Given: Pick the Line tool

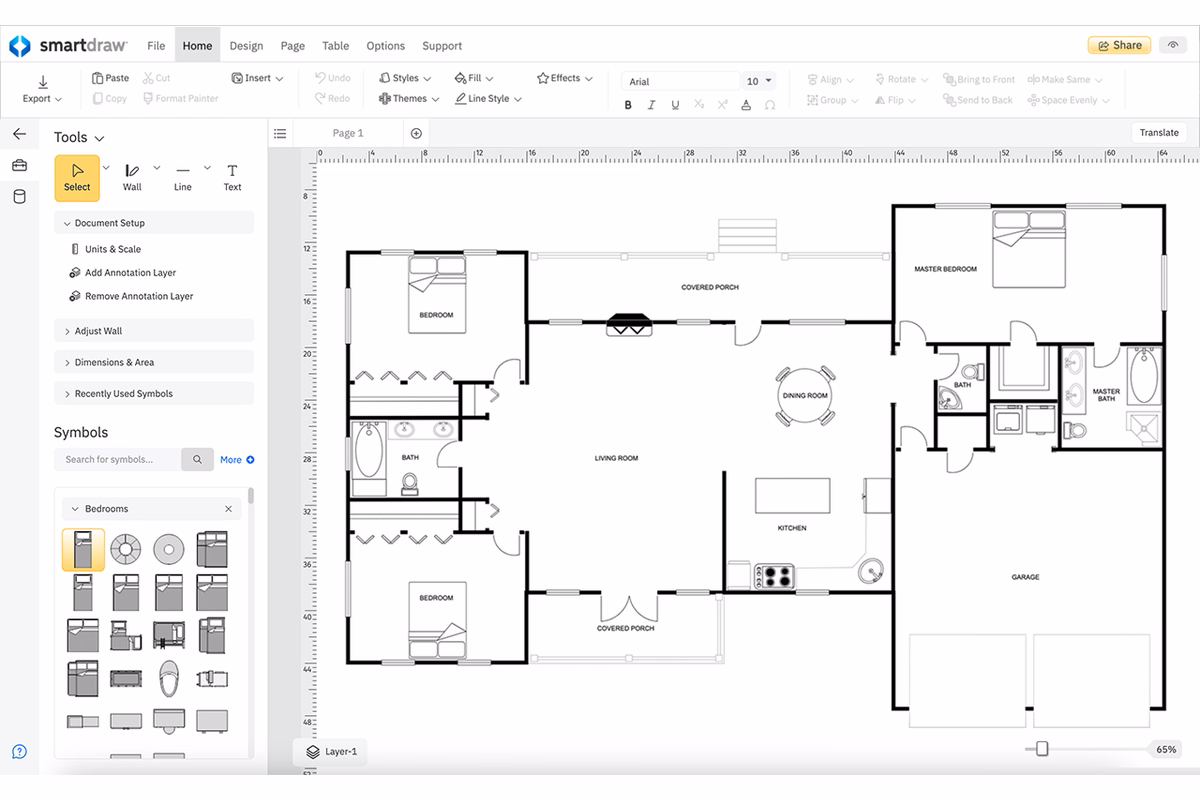Looking at the screenshot, I should (182, 178).
